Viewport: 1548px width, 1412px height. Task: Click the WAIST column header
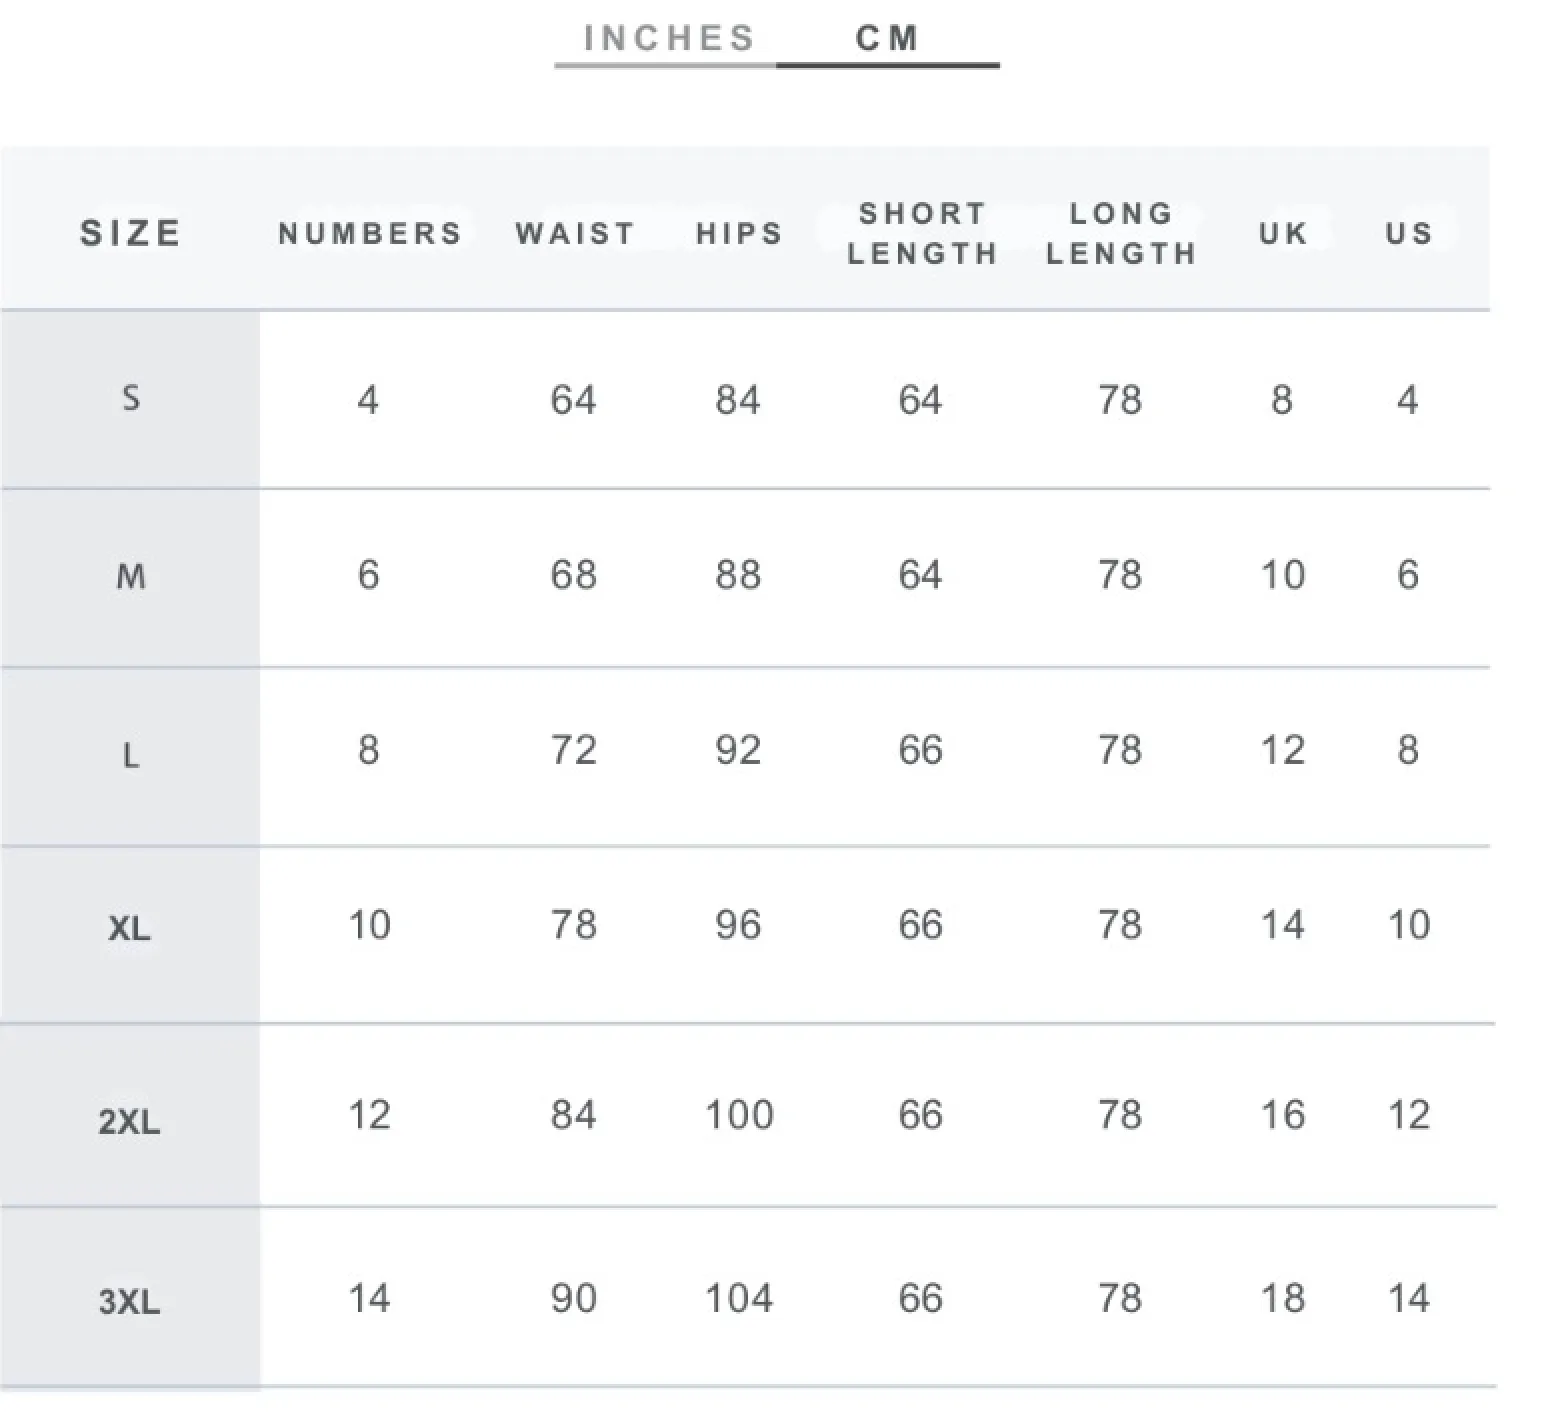(575, 233)
